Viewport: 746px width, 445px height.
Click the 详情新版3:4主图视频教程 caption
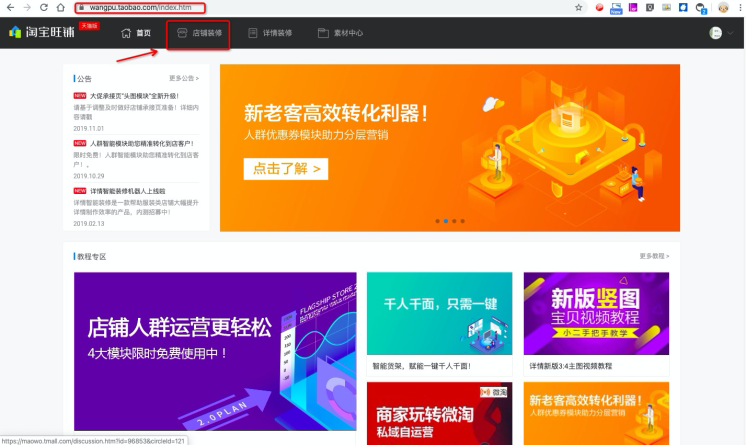570,366
